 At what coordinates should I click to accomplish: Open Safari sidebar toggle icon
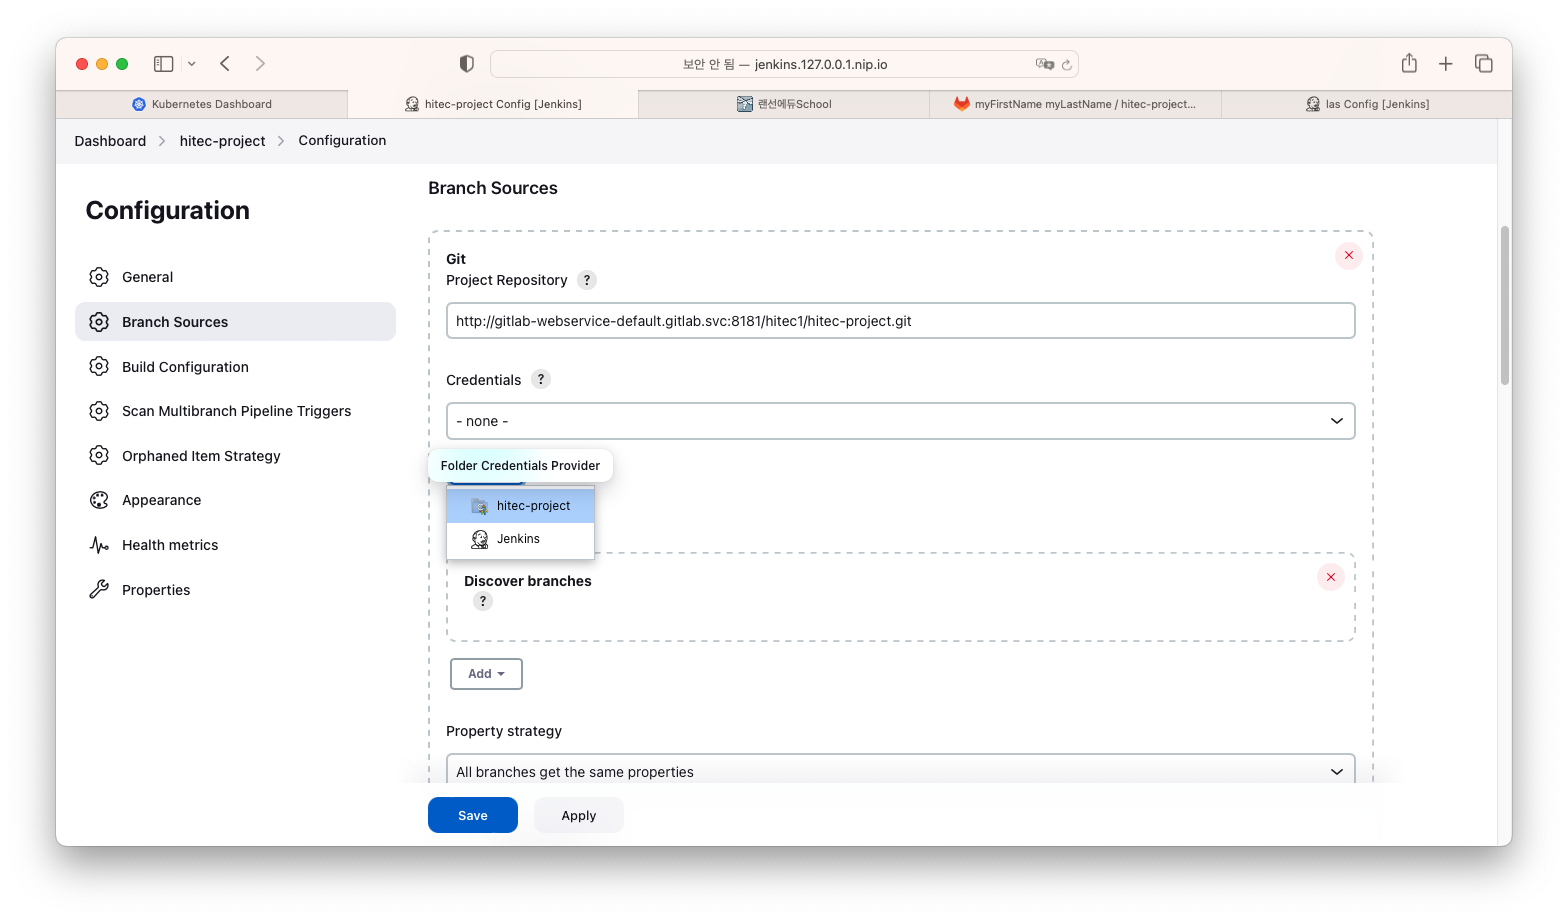tap(163, 64)
